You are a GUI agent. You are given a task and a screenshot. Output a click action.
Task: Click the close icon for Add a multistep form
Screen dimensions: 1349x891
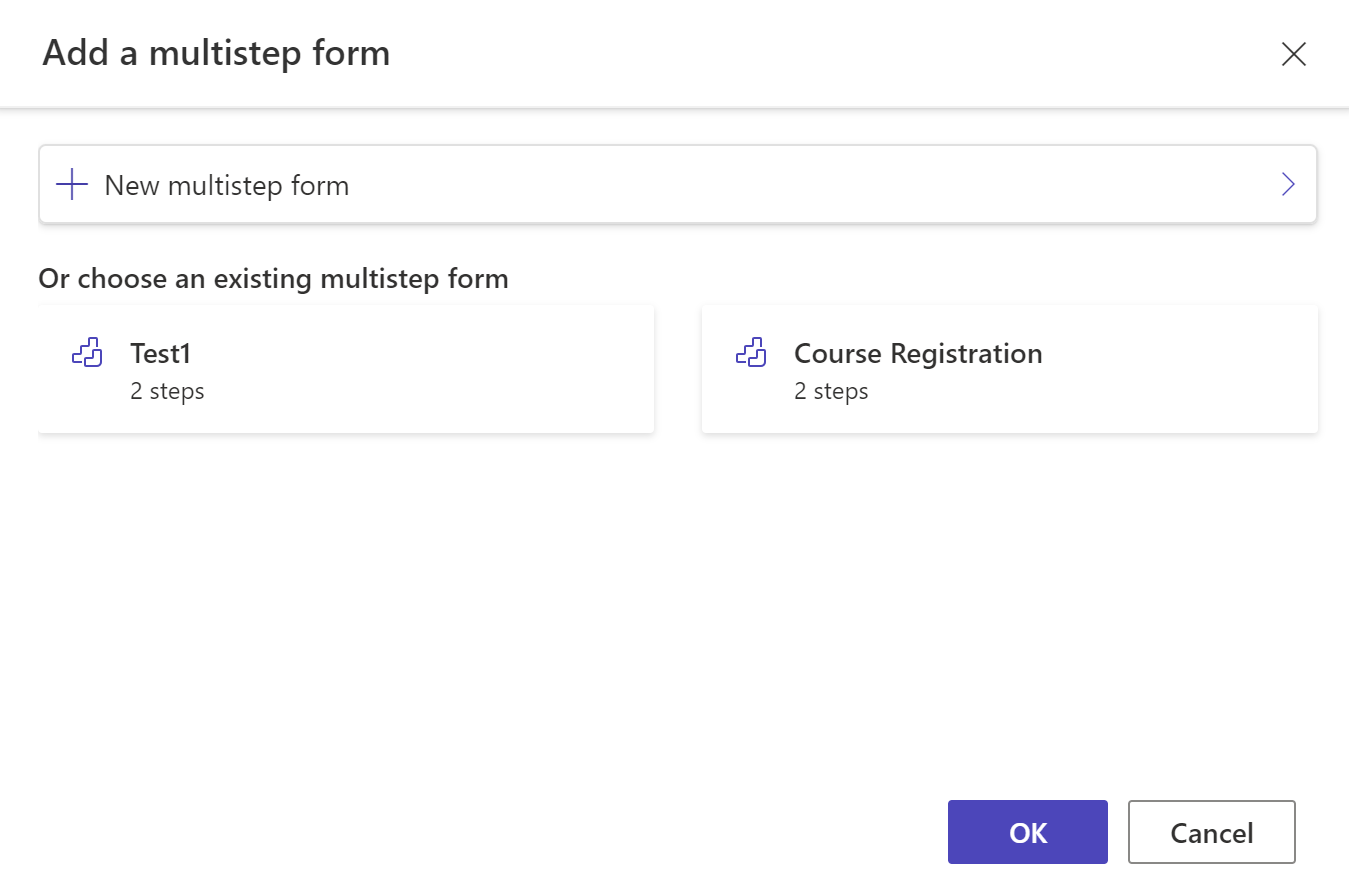[1293, 54]
